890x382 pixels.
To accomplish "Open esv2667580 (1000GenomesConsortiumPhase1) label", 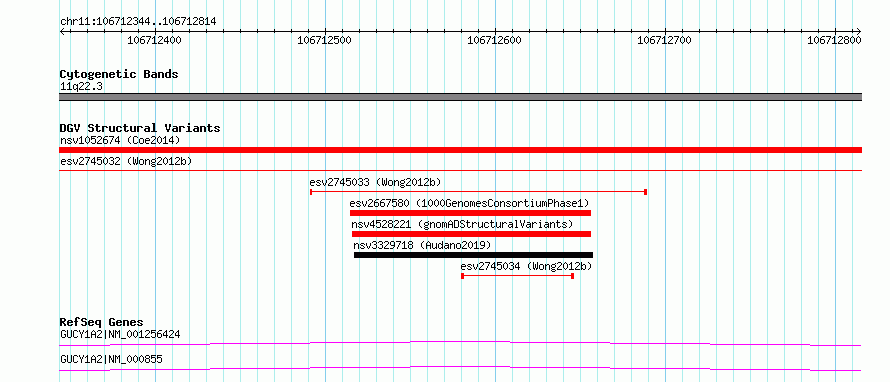I will point(469,203).
